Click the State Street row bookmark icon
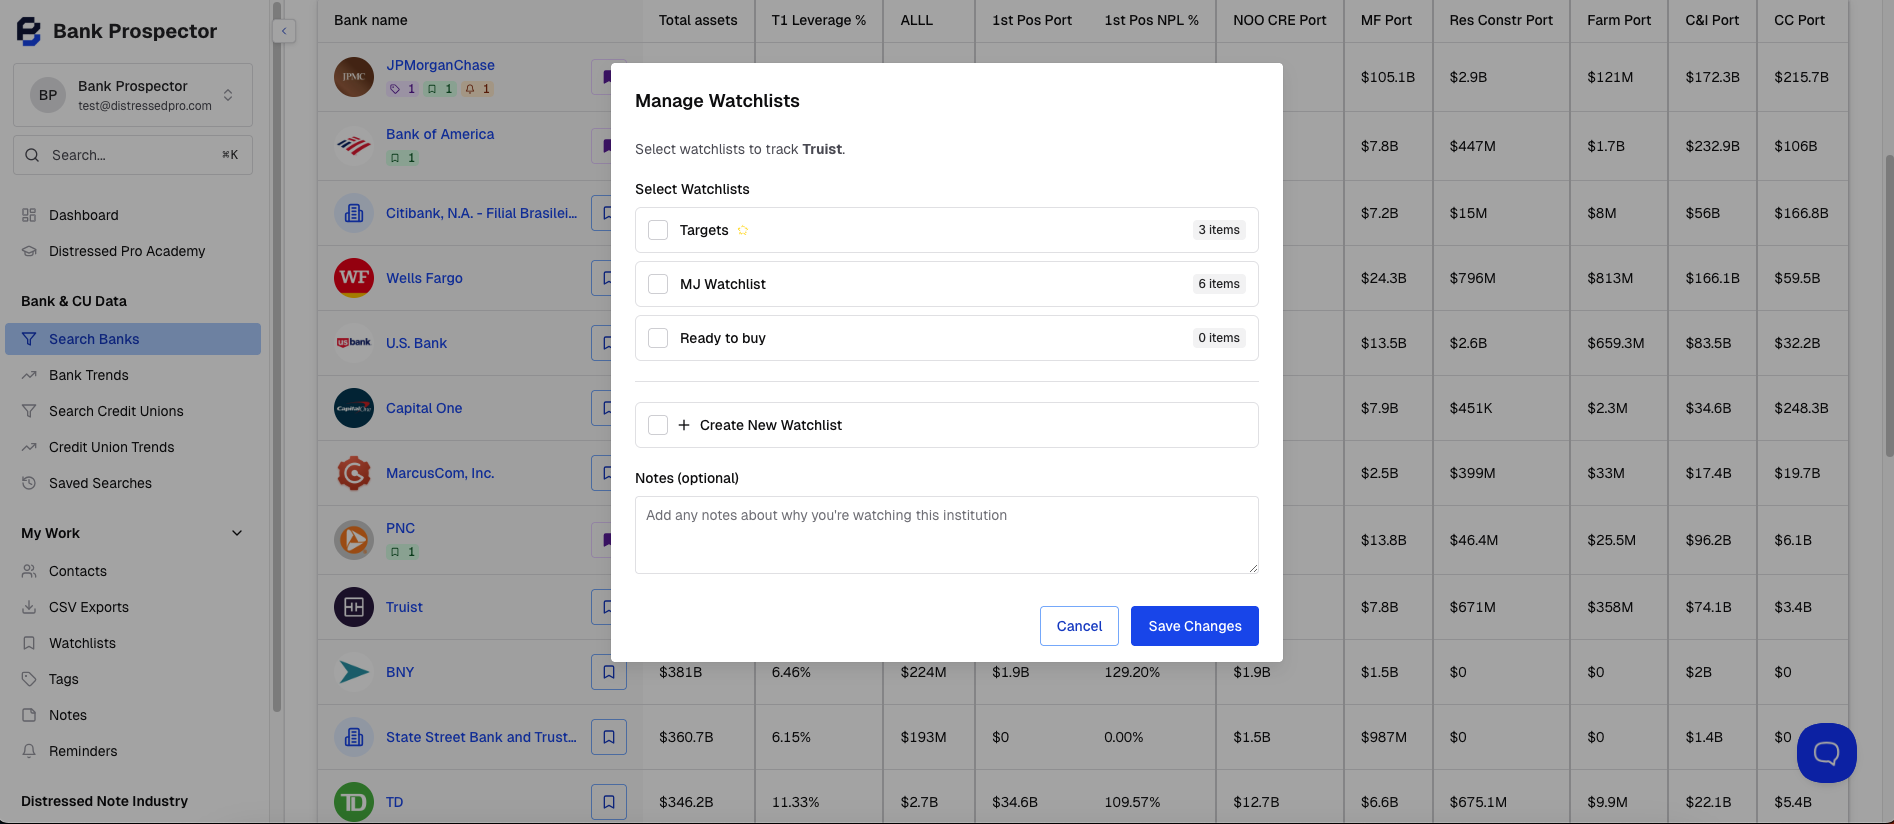This screenshot has height=824, width=1894. click(609, 737)
